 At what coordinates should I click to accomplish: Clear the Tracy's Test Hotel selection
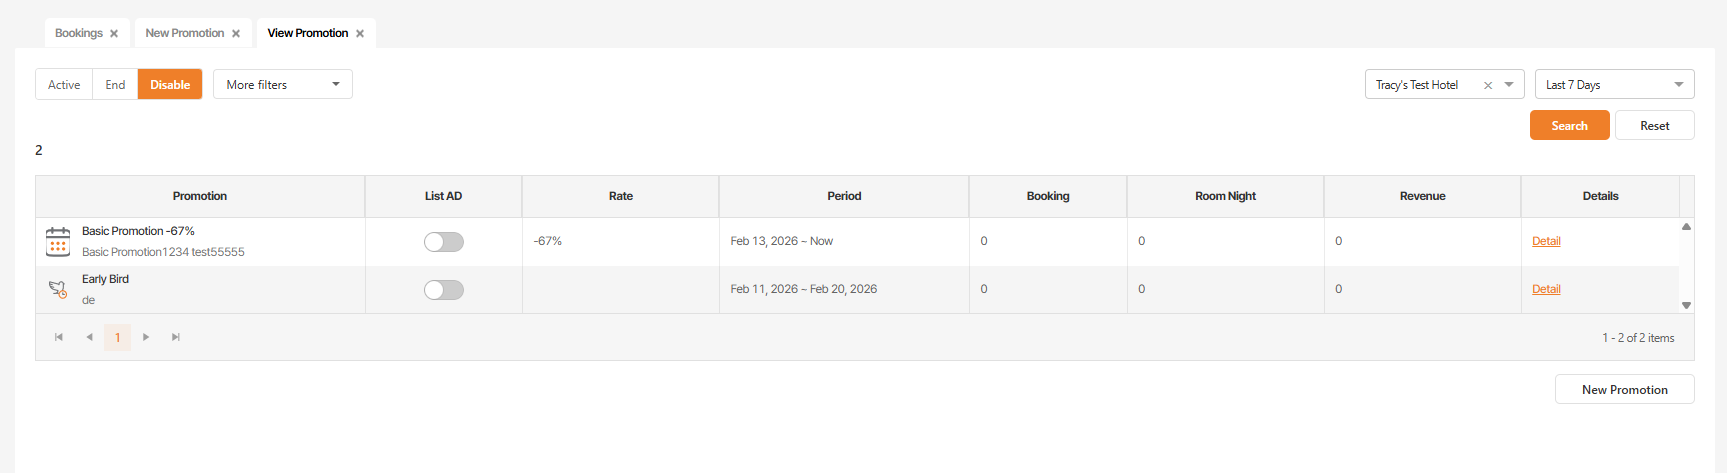[1488, 85]
